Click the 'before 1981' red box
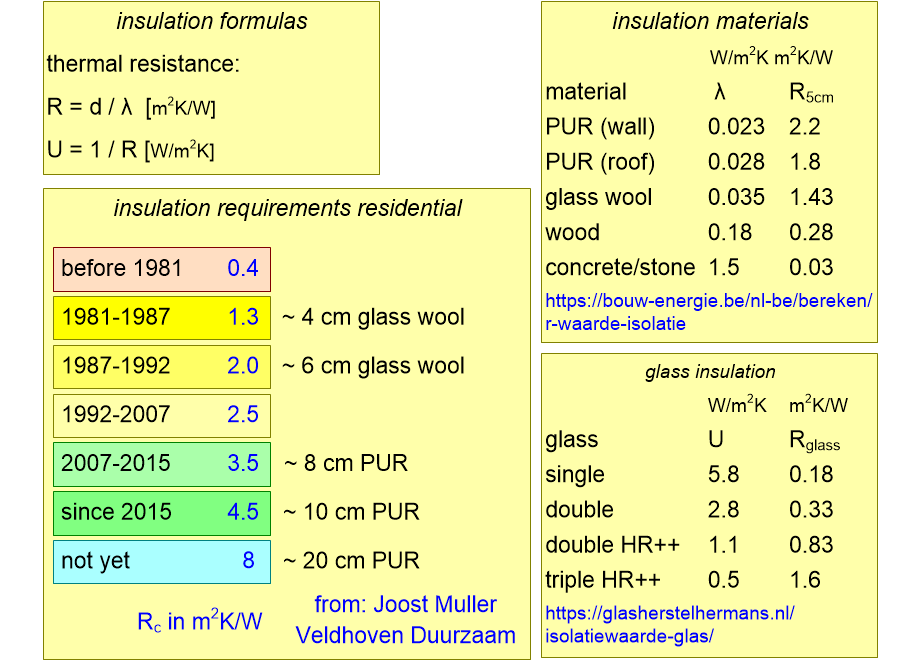920x660 pixels. tap(162, 269)
